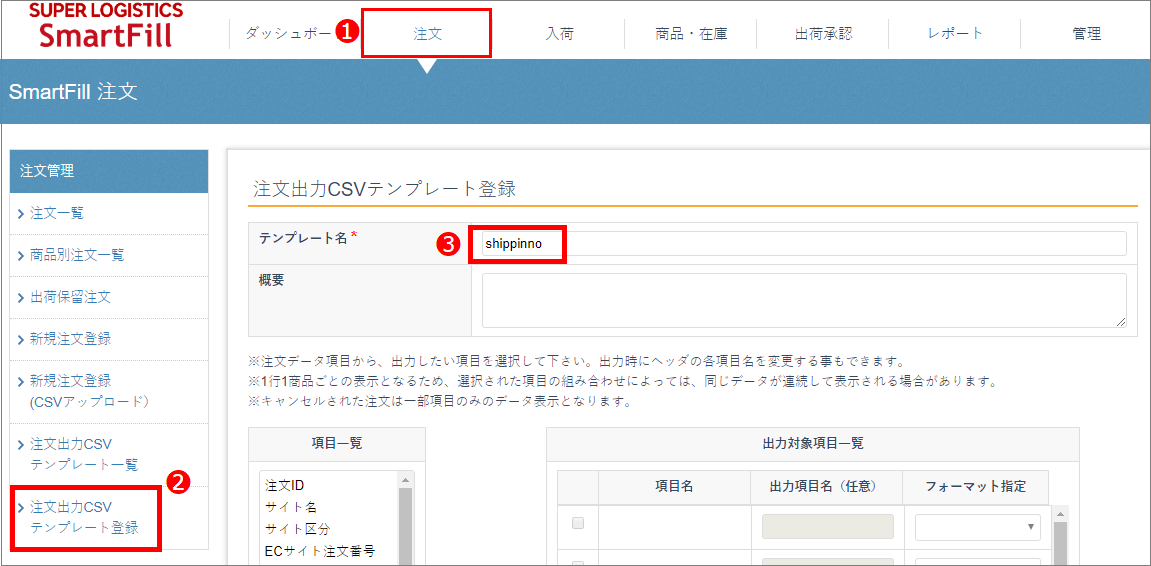Select サイト区分 in the 項目一覧 list

point(297,529)
